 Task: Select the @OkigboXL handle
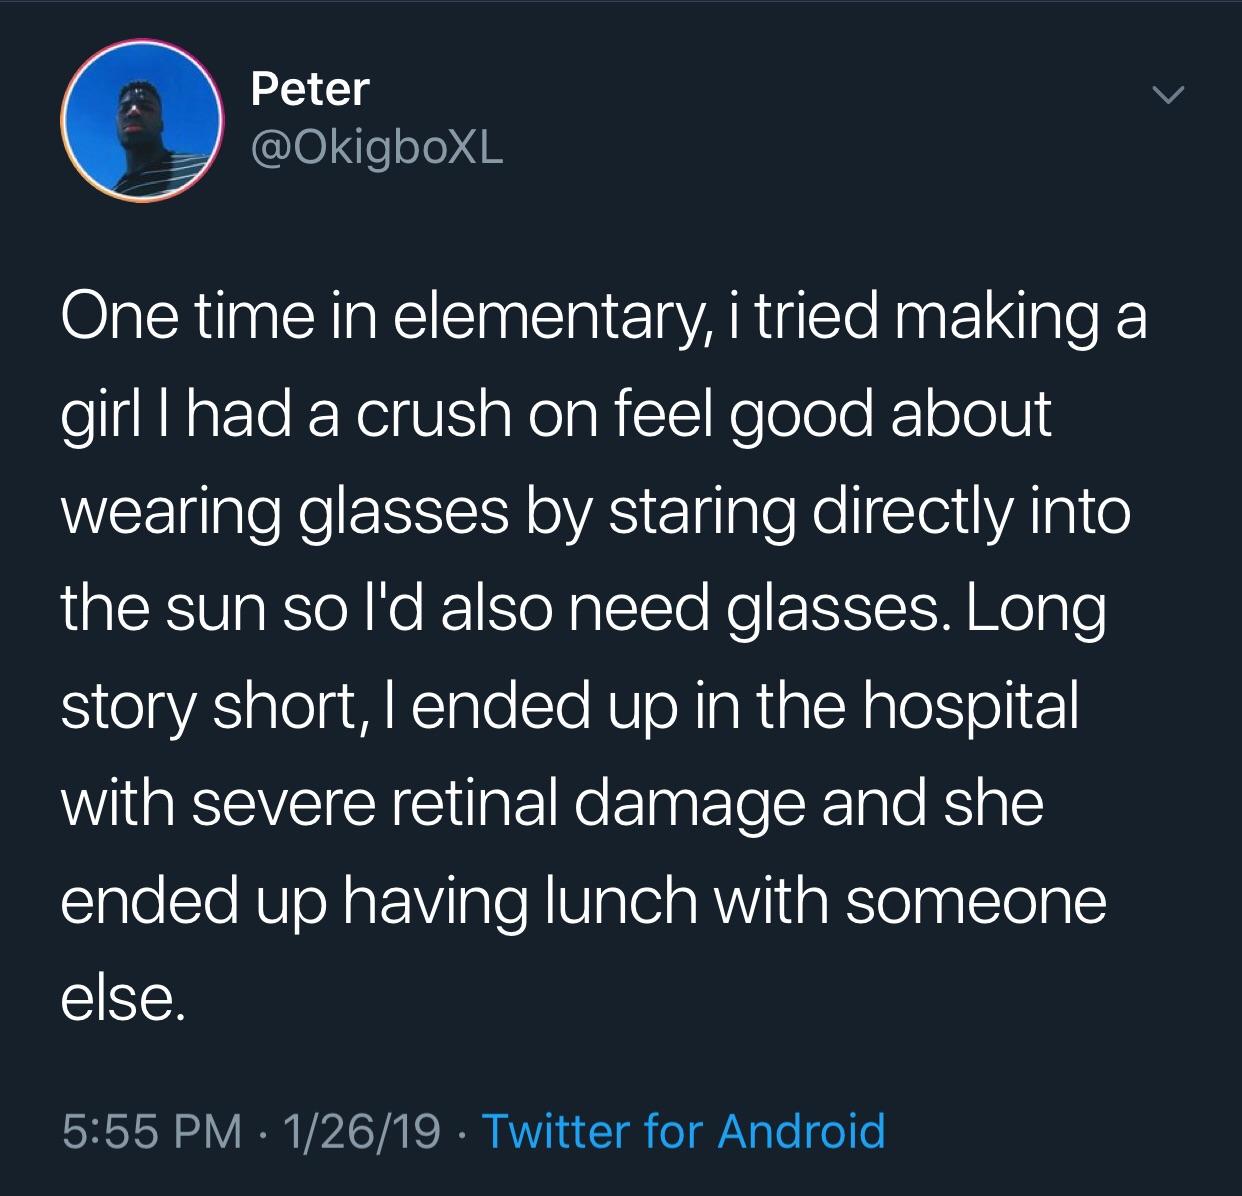point(375,150)
